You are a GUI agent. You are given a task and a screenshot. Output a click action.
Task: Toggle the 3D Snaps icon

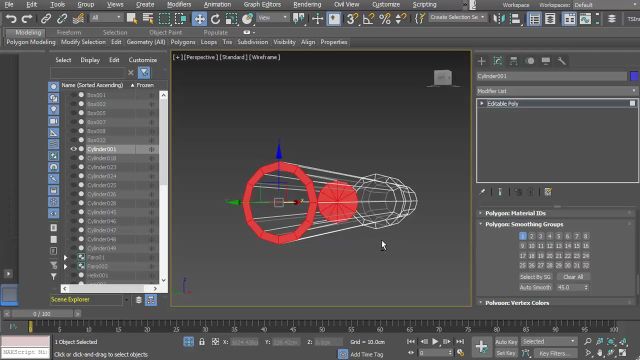352,19
